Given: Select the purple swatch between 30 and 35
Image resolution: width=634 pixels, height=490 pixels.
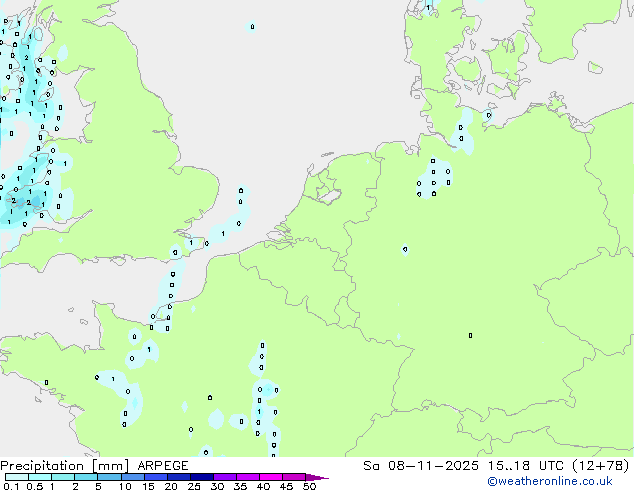Looking at the screenshot, I should pyautogui.click(x=225, y=477).
